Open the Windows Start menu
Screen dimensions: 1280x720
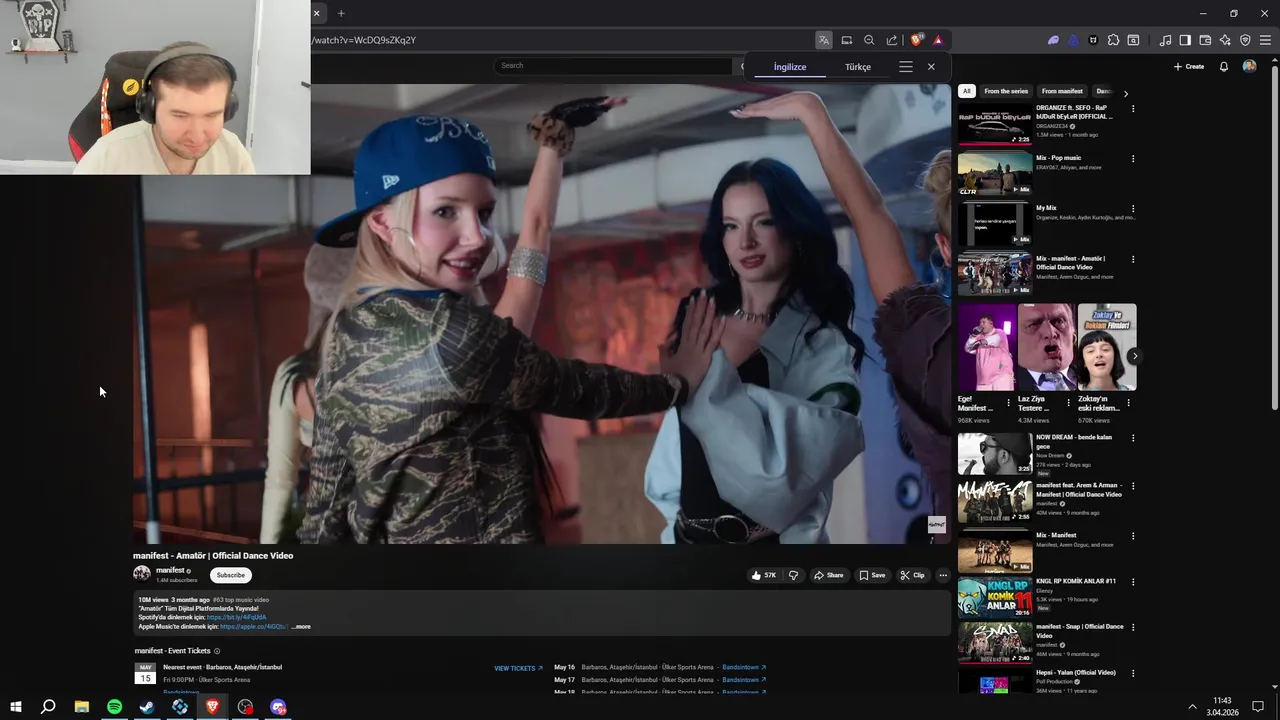pos(15,707)
